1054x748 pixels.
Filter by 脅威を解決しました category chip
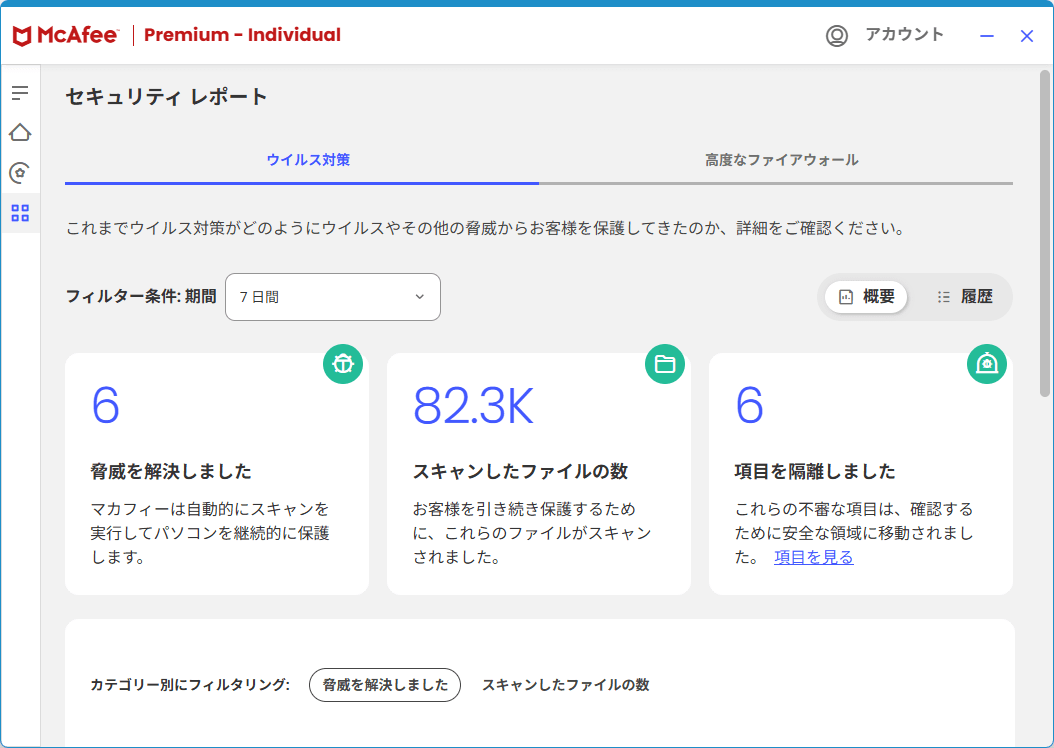pyautogui.click(x=385, y=685)
